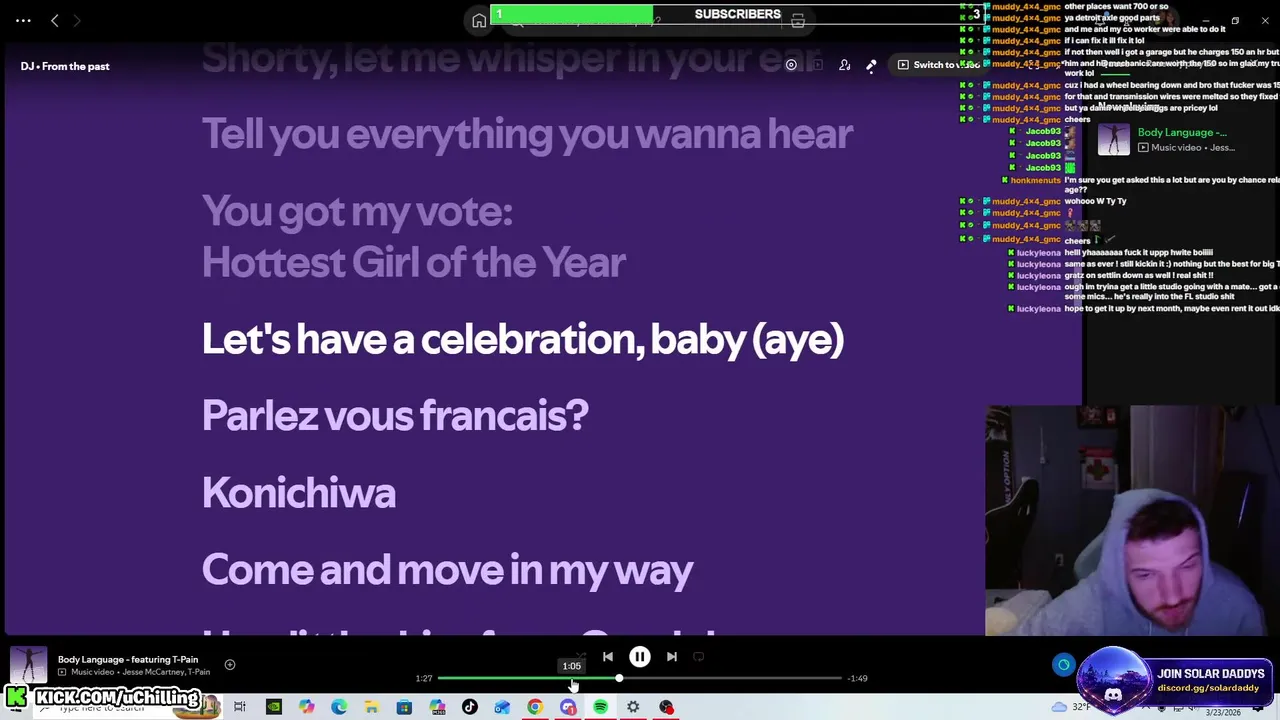Open File Explorer from the taskbar
1280x720 pixels.
coord(371,707)
